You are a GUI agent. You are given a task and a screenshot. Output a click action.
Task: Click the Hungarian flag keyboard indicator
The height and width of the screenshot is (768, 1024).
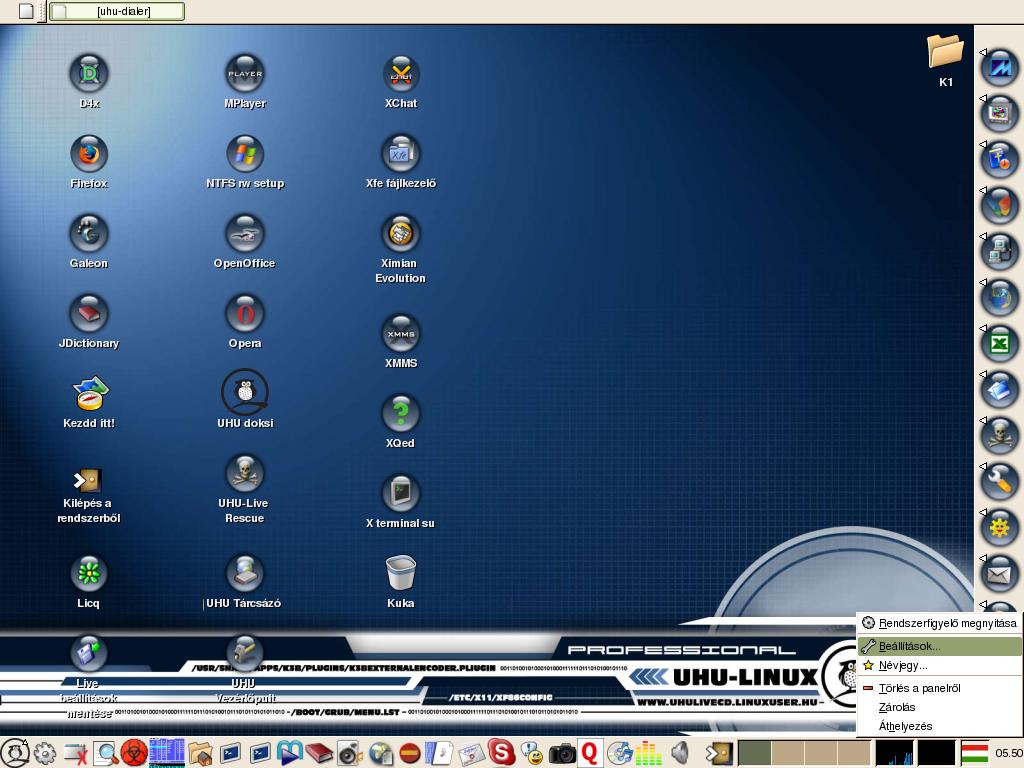point(974,753)
